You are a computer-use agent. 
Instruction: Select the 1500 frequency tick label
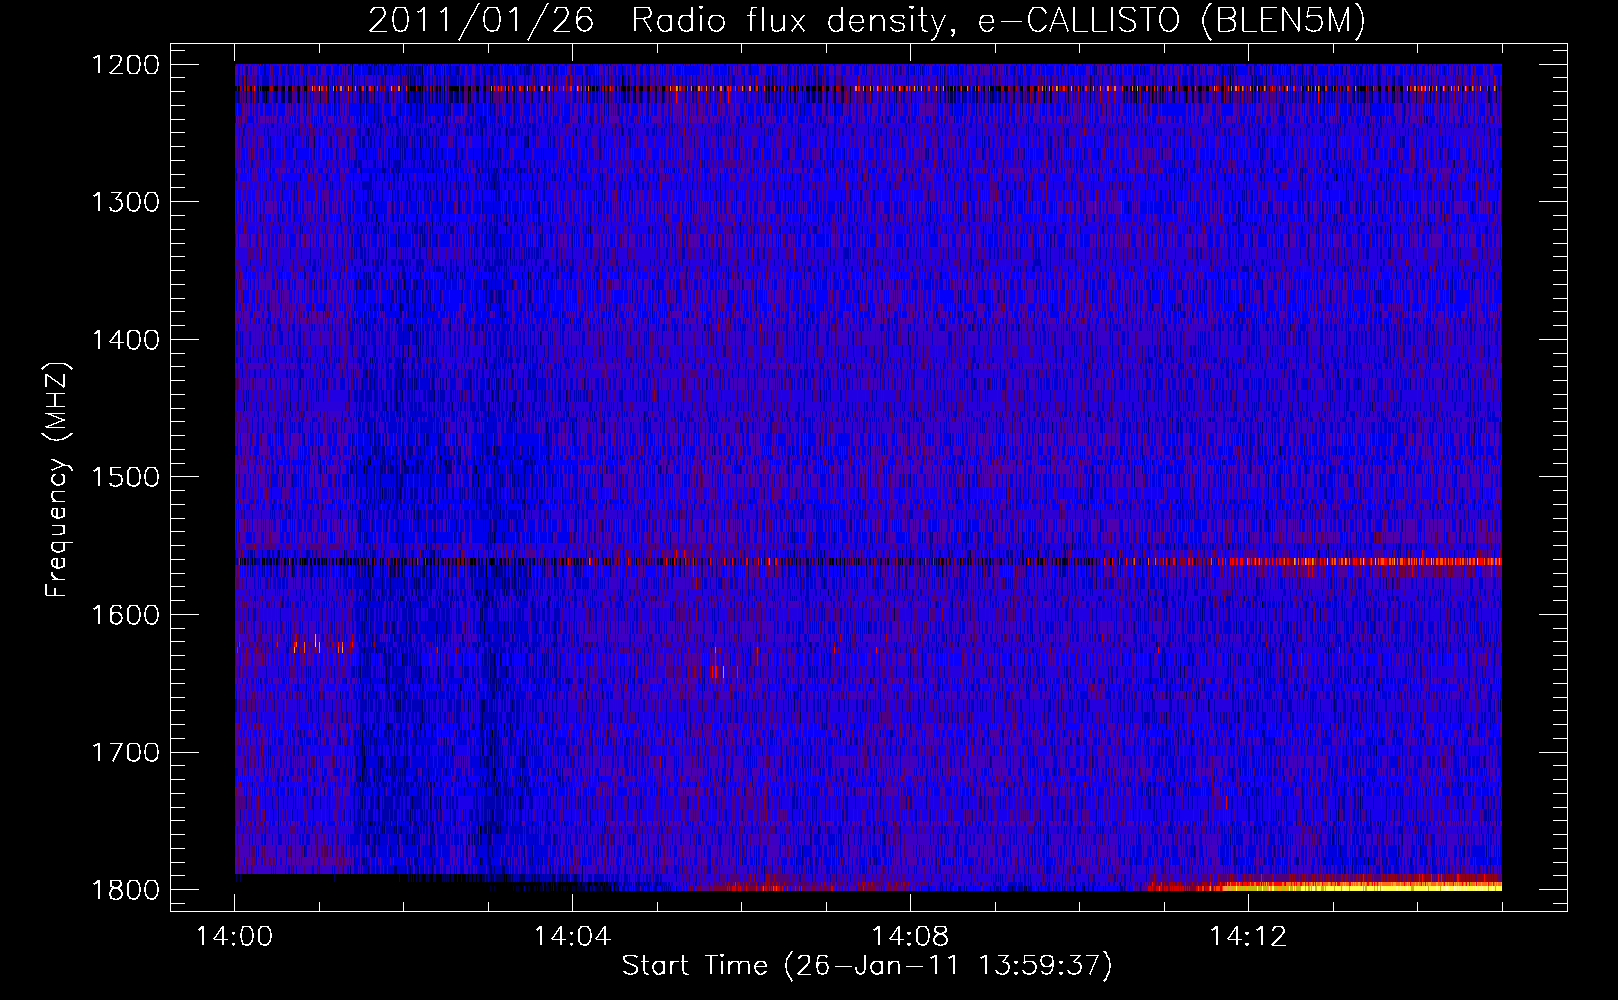click(125, 477)
